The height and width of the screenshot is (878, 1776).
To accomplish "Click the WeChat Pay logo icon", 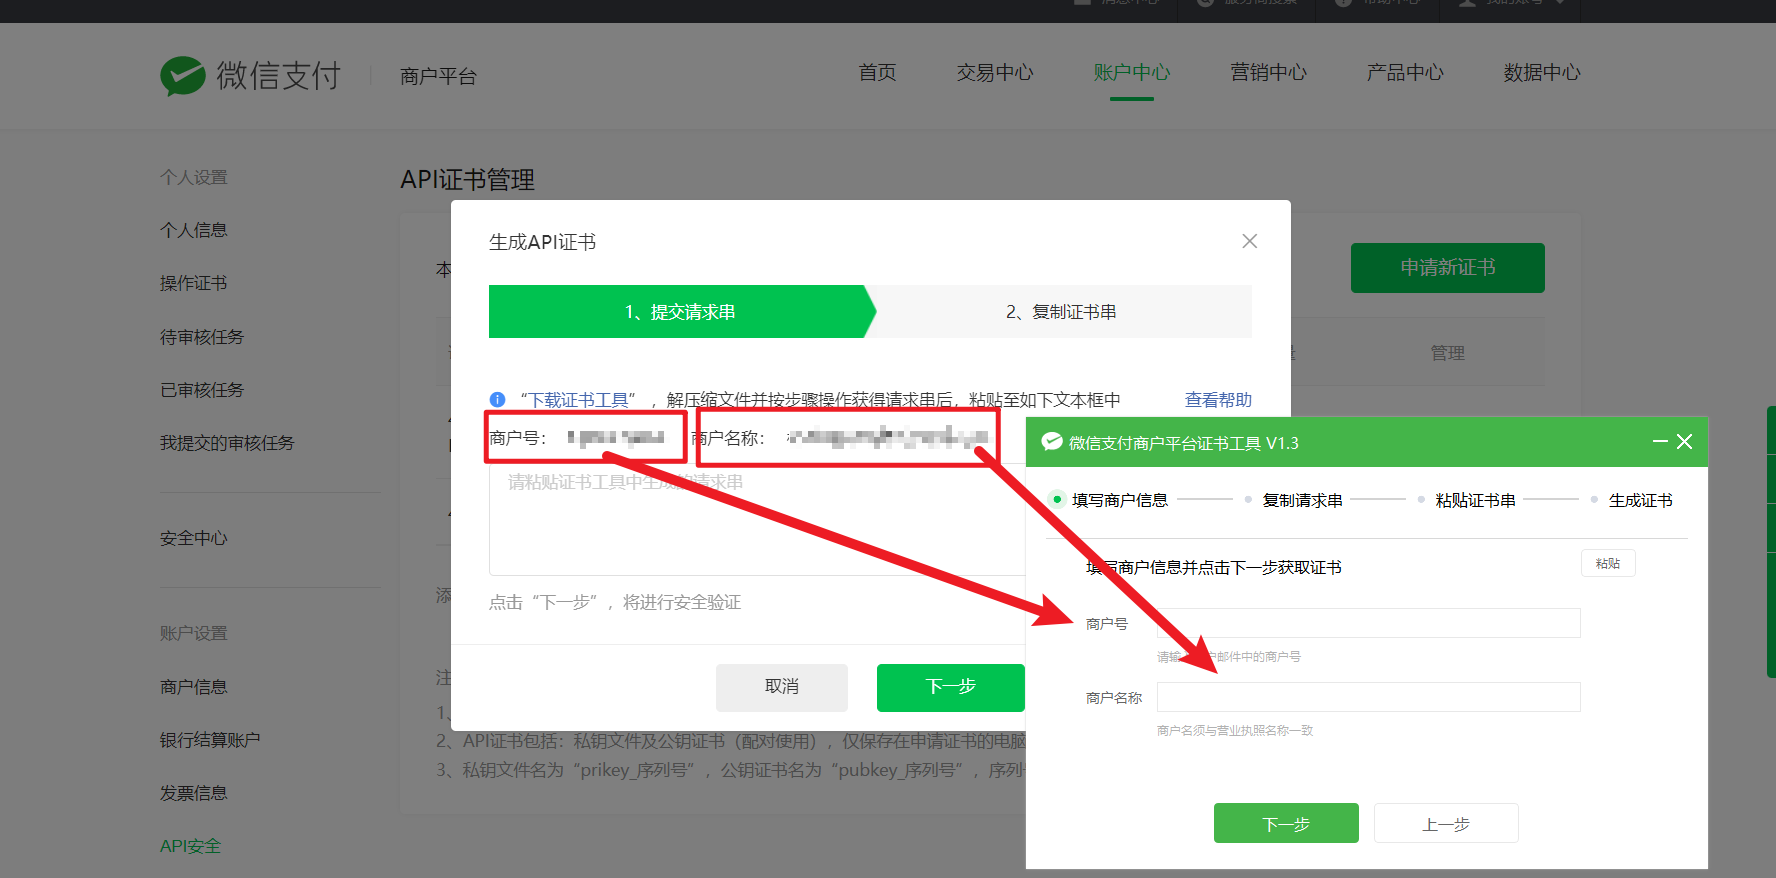I will [183, 76].
